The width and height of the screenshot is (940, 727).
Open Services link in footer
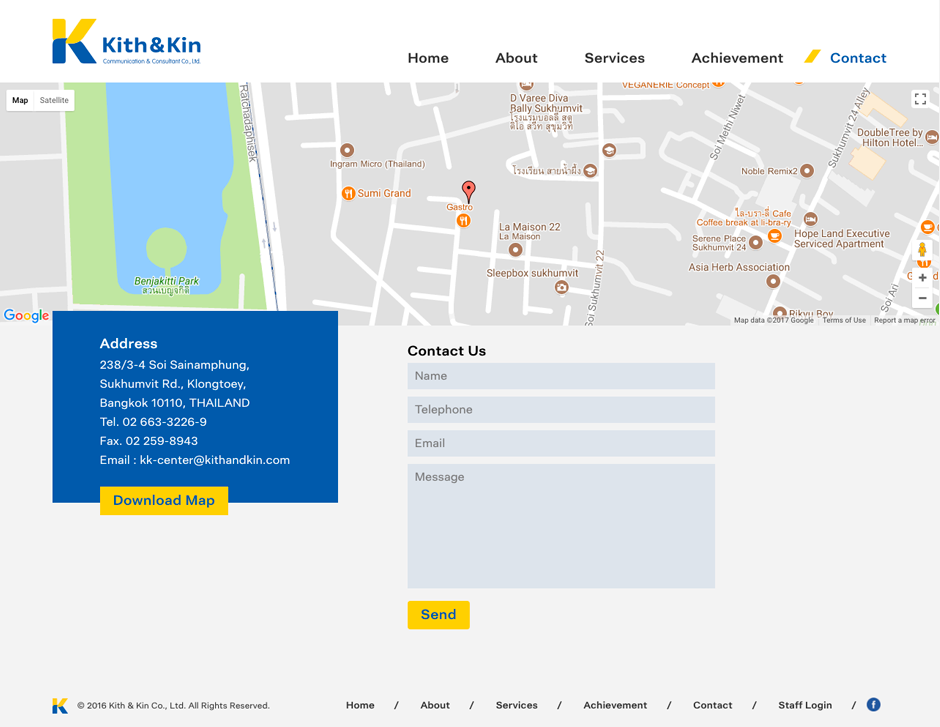(x=516, y=705)
